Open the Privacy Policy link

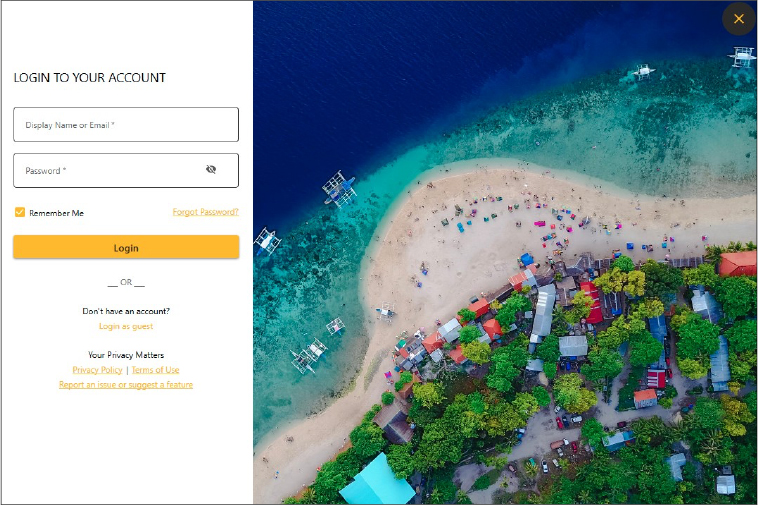(x=97, y=370)
